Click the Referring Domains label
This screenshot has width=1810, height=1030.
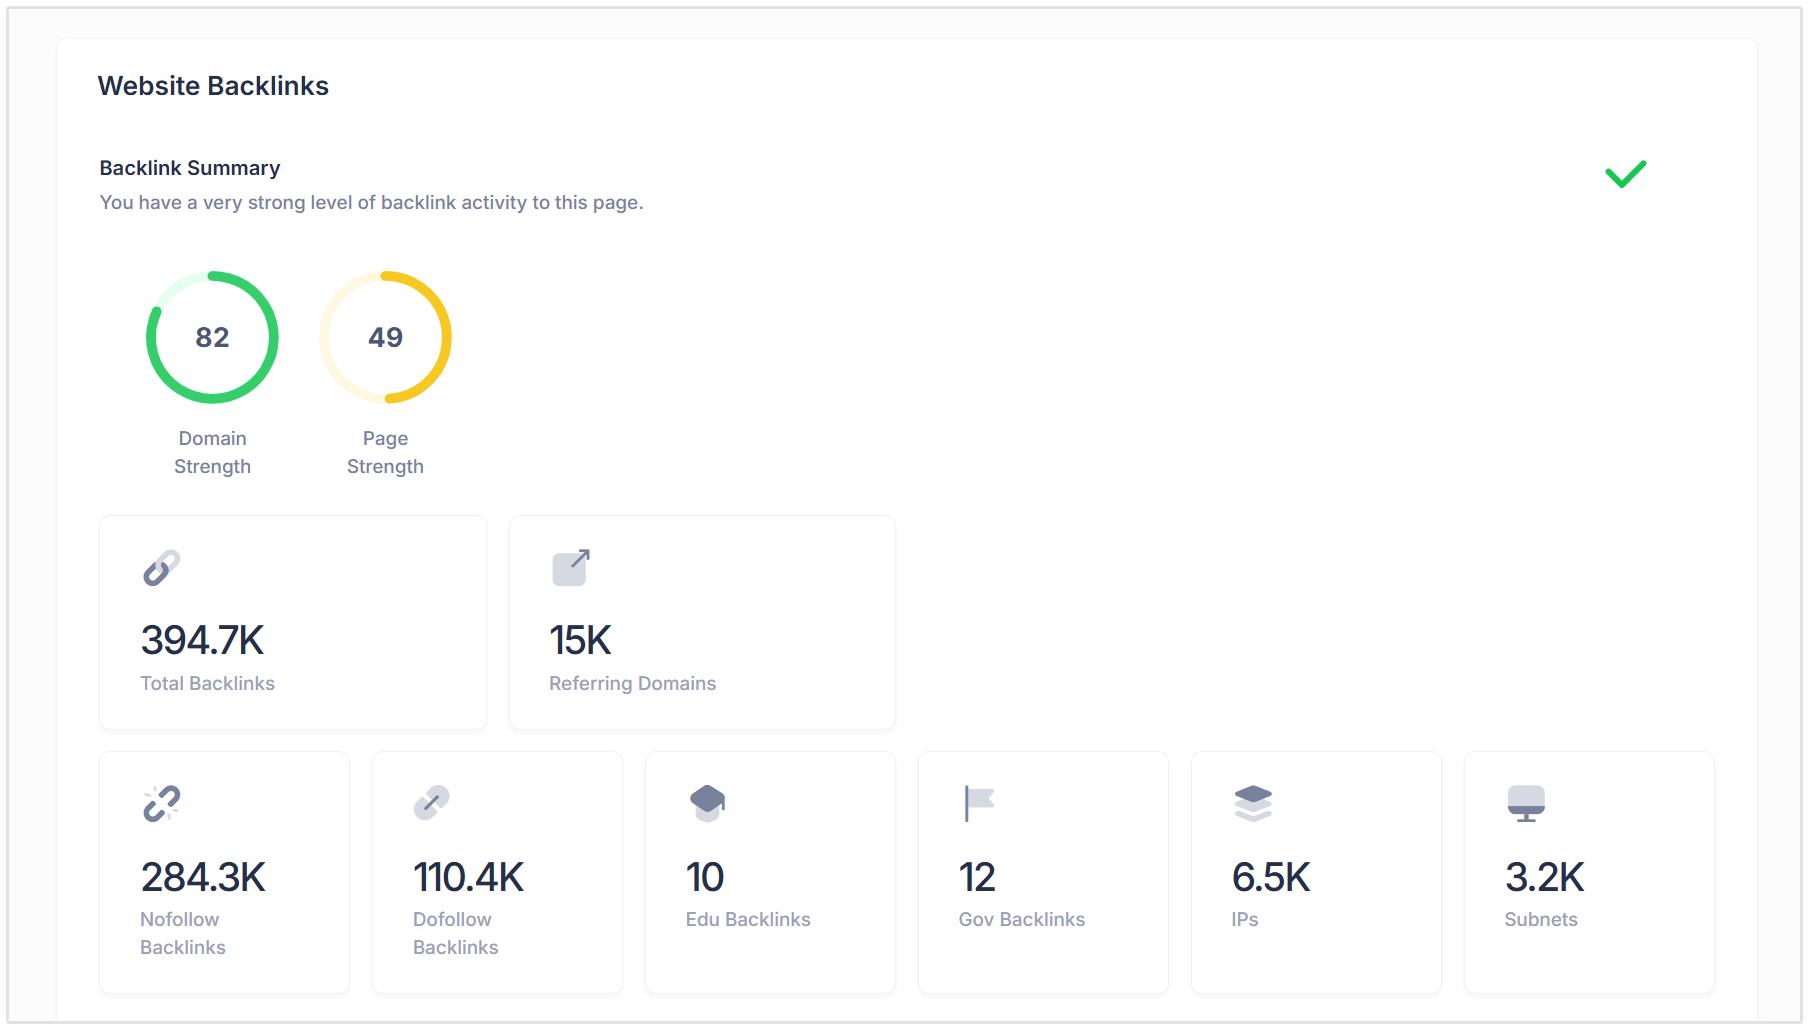click(x=632, y=683)
